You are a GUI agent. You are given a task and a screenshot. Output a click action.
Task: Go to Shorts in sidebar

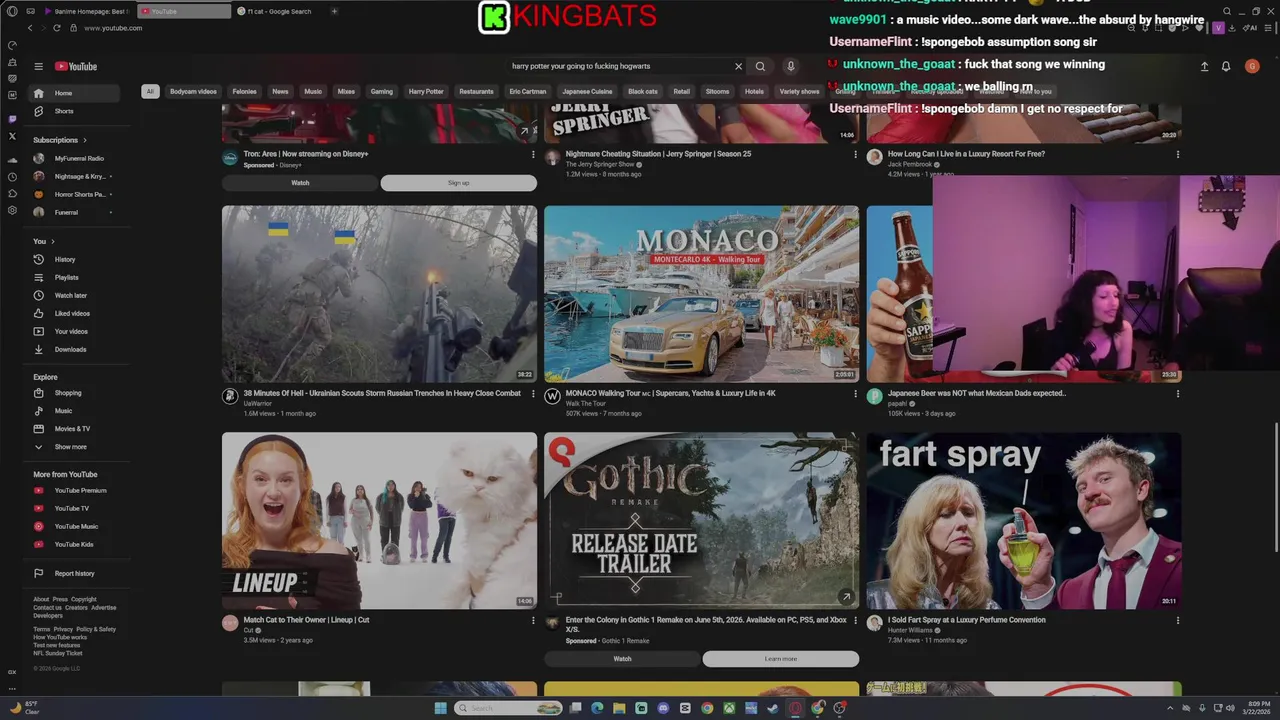(x=75, y=111)
